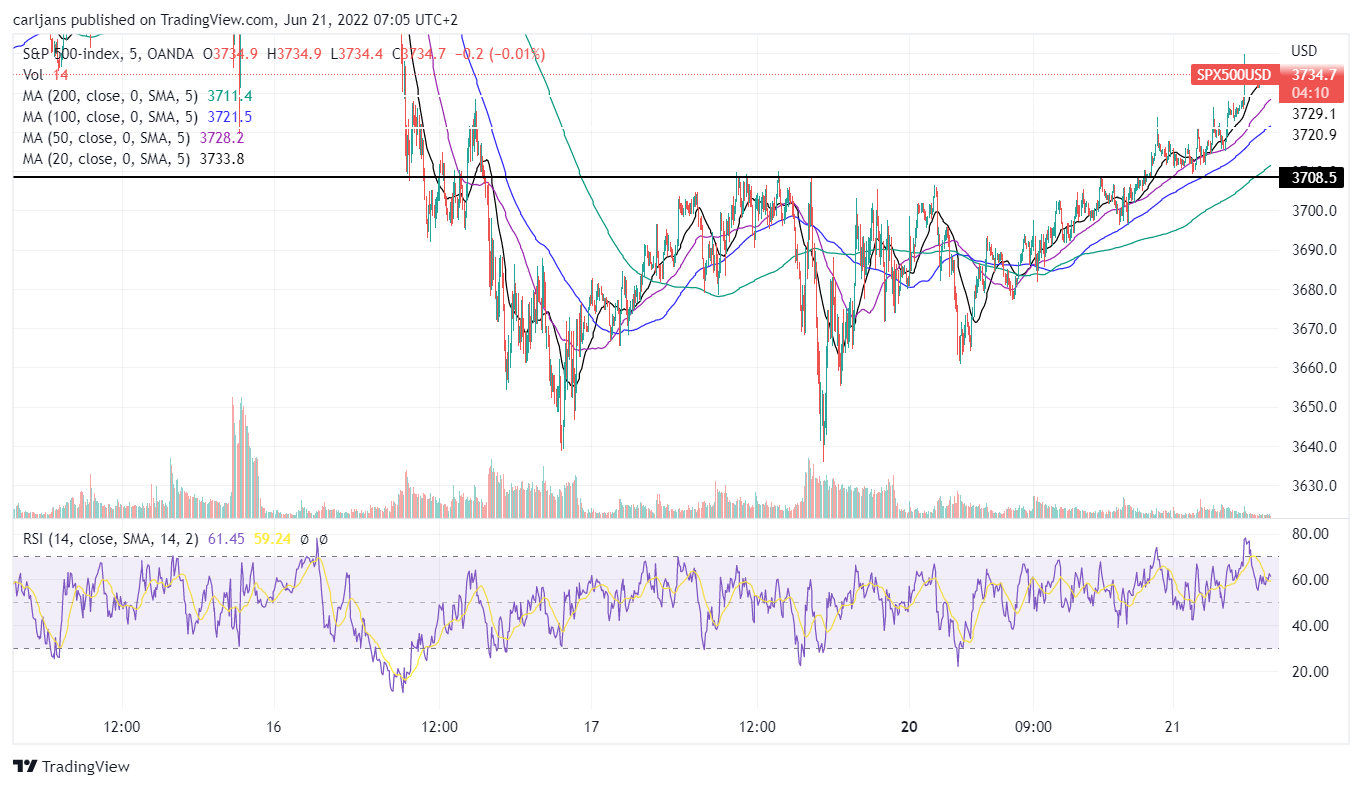Select the RSI (14, close, SMA) legend
The image size is (1362, 788).
pyautogui.click(x=112, y=539)
